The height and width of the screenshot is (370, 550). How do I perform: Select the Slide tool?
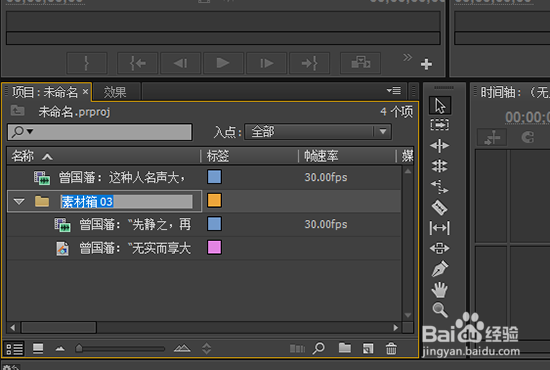[440, 249]
